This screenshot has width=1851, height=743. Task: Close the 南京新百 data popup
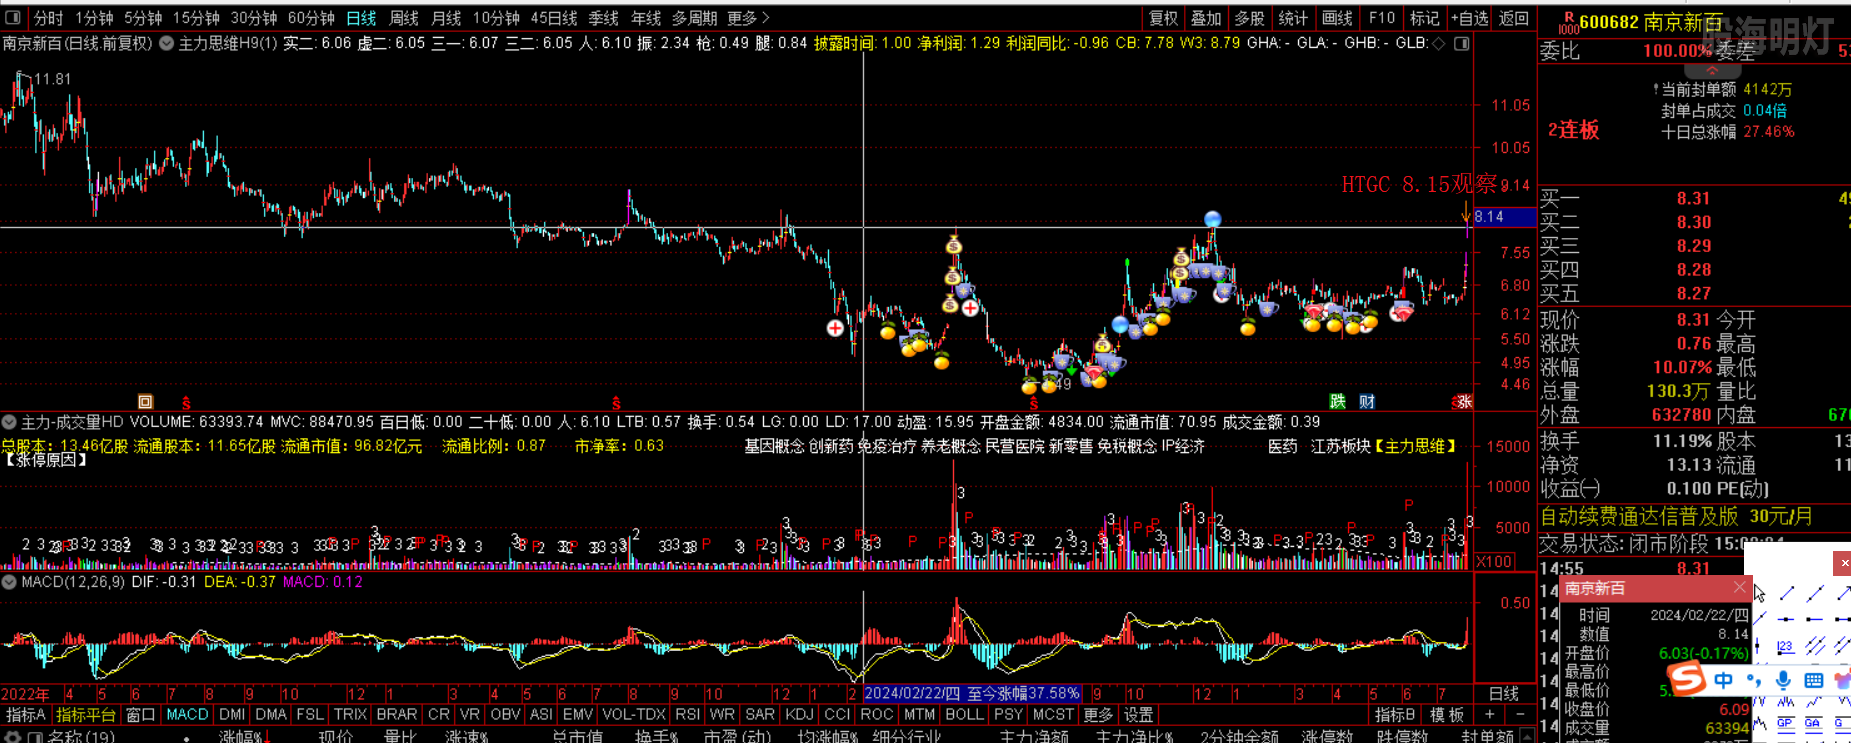coord(1740,588)
